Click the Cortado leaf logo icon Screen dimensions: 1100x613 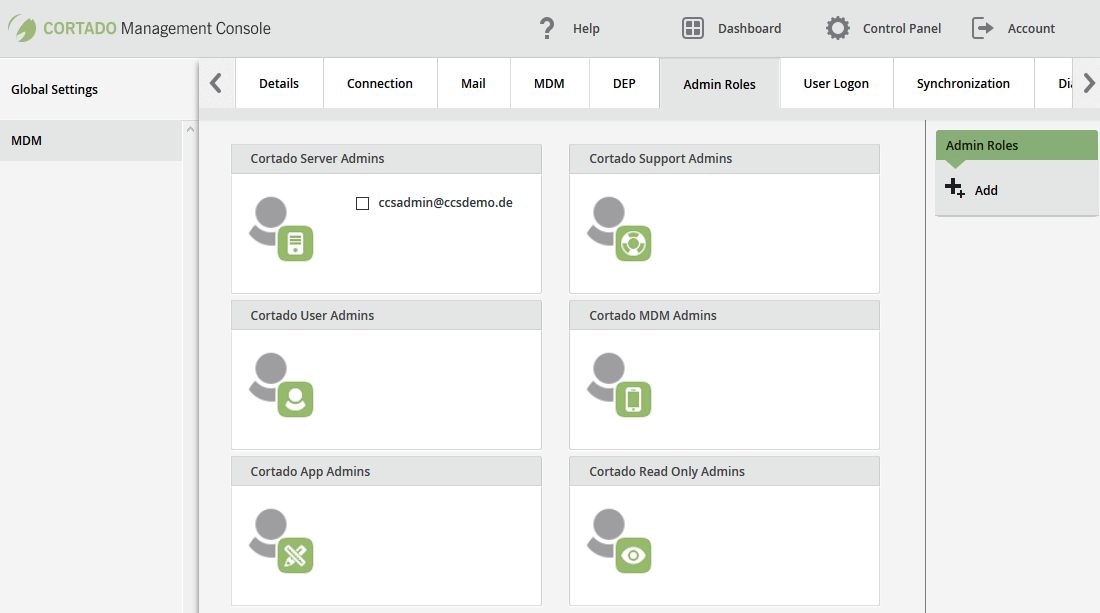click(22, 28)
